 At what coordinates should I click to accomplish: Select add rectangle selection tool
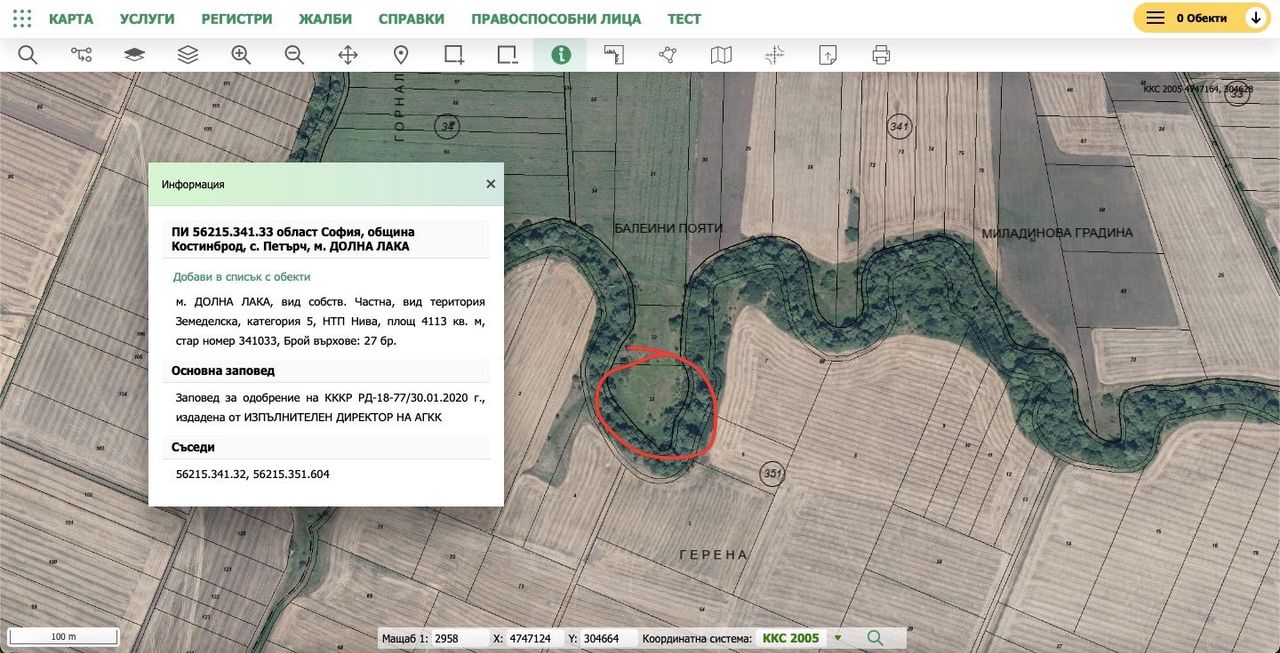454,55
